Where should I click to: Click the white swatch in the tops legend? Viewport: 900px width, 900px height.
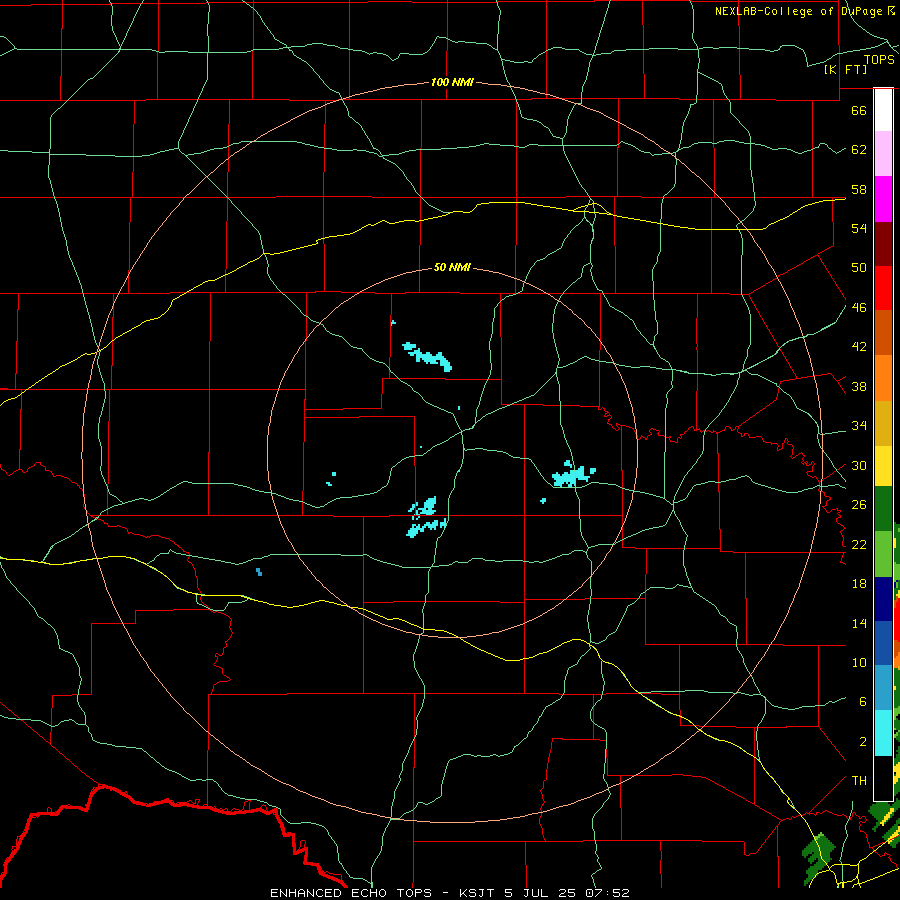click(x=883, y=110)
